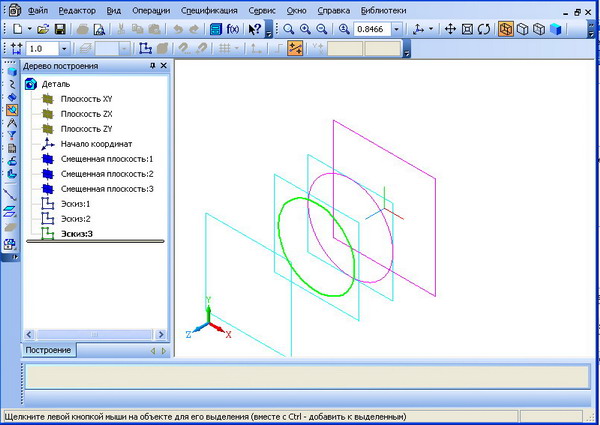Image resolution: width=600 pixels, height=425 pixels.
Task: Click the view orientation axes icon
Action: (x=419, y=29)
